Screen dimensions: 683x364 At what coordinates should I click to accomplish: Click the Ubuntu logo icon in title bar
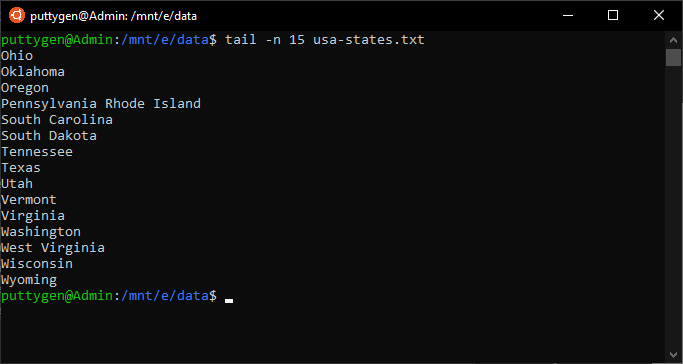click(x=17, y=16)
